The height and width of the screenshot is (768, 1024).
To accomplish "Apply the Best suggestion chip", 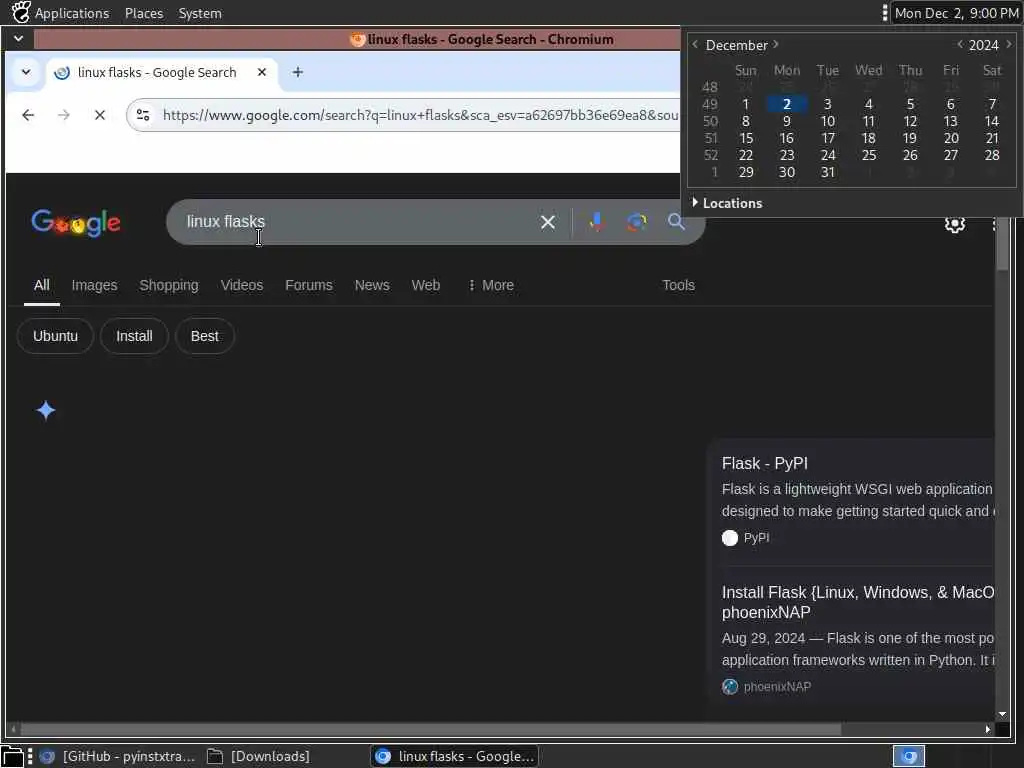I will (204, 336).
